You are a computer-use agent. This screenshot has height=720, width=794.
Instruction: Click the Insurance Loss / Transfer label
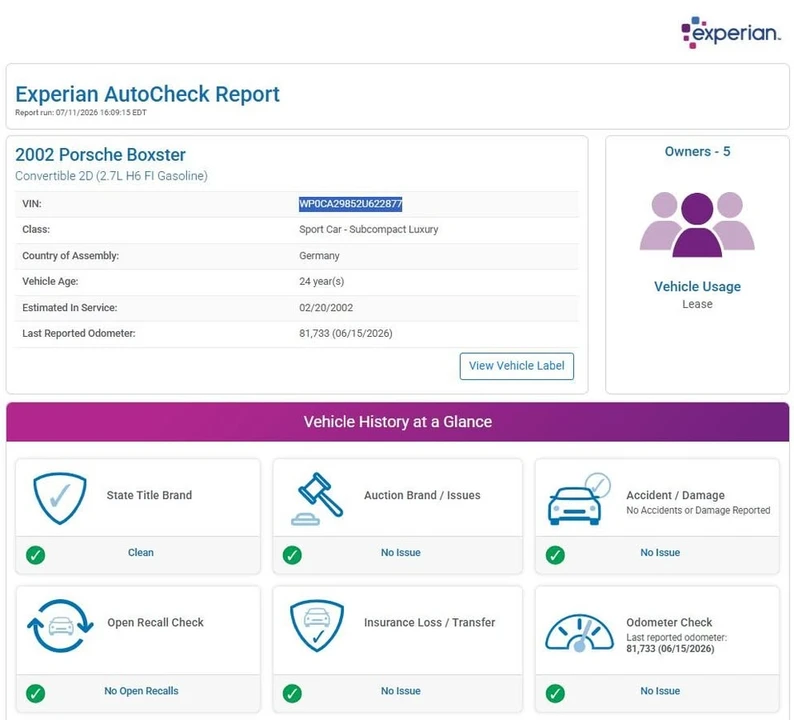point(429,622)
